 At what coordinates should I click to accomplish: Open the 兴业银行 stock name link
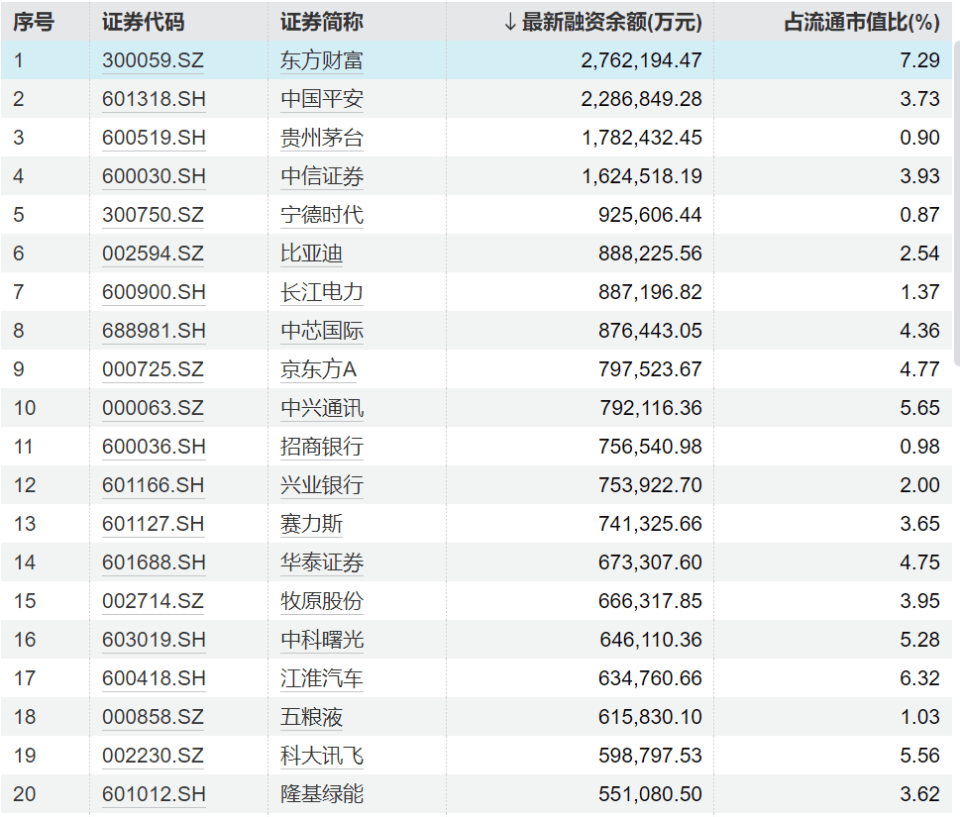point(322,484)
